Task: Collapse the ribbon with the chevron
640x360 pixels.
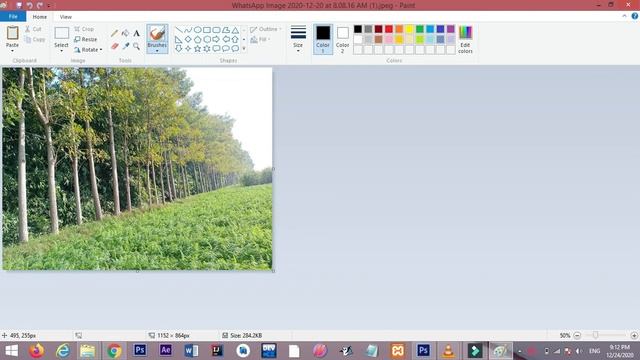Action: (x=624, y=16)
